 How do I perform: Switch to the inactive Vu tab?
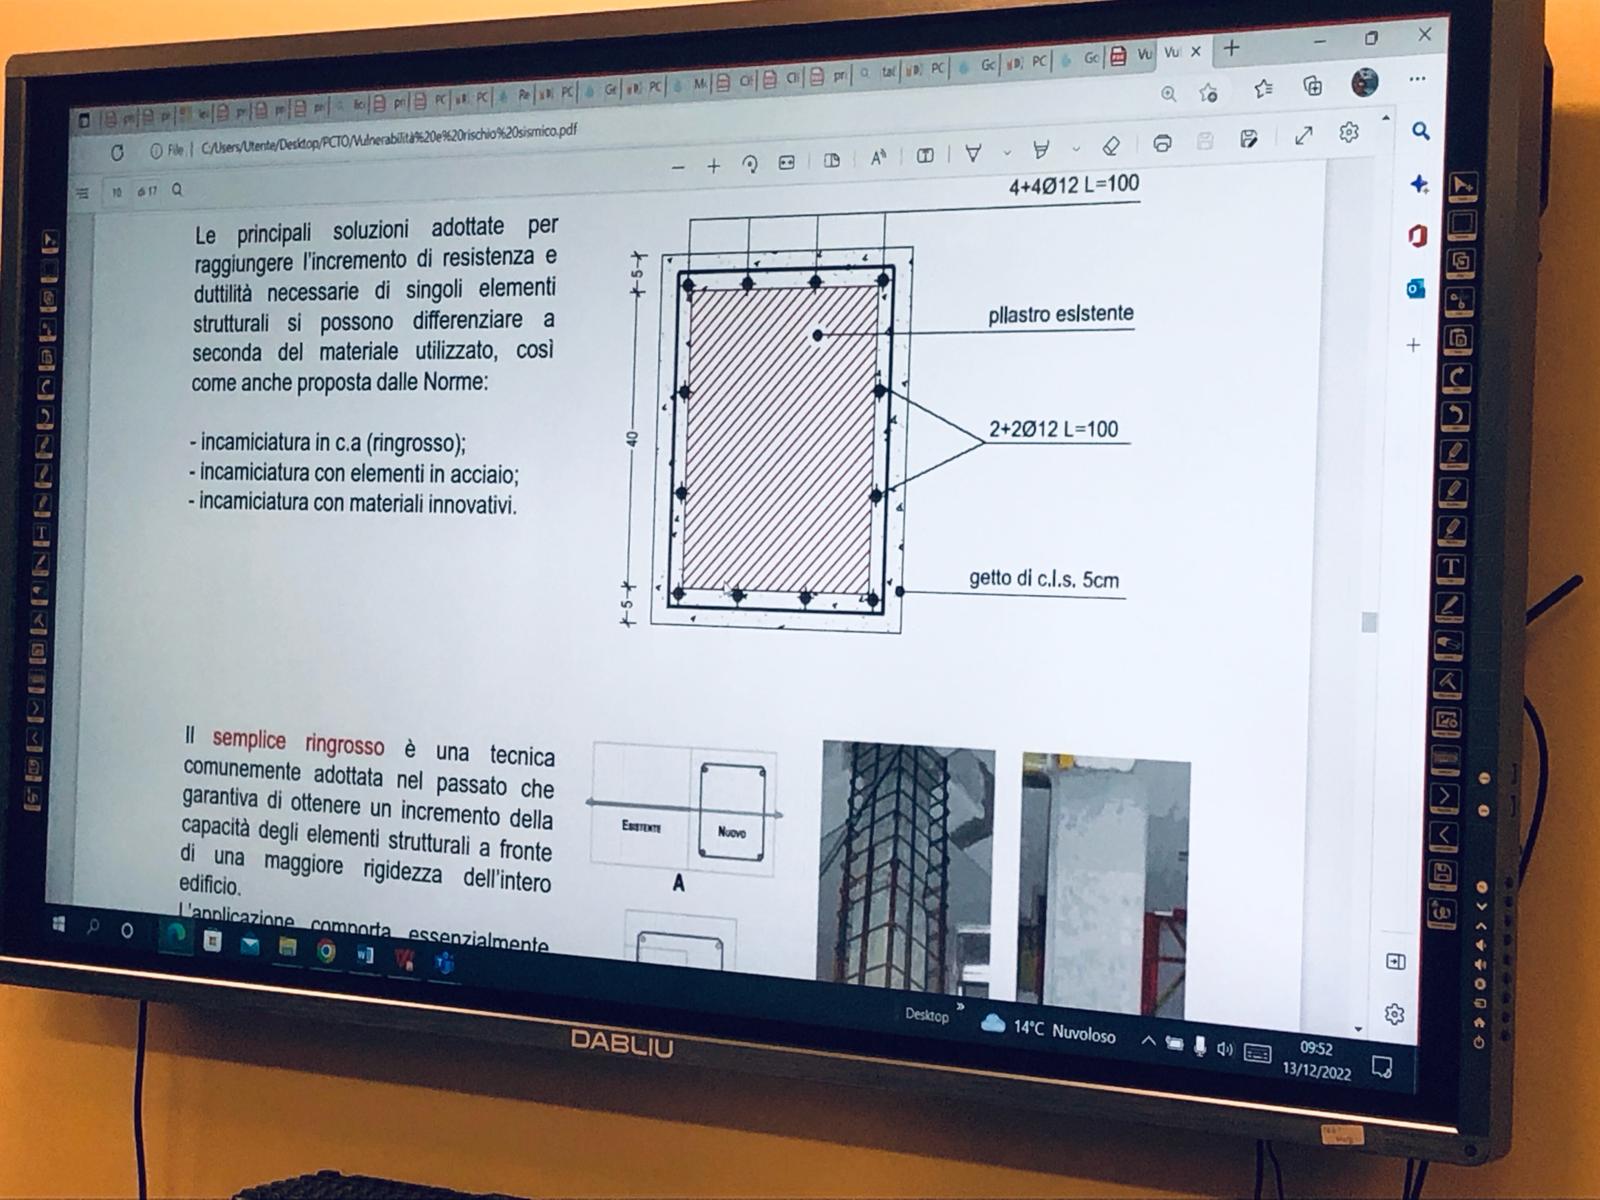(x=1143, y=54)
